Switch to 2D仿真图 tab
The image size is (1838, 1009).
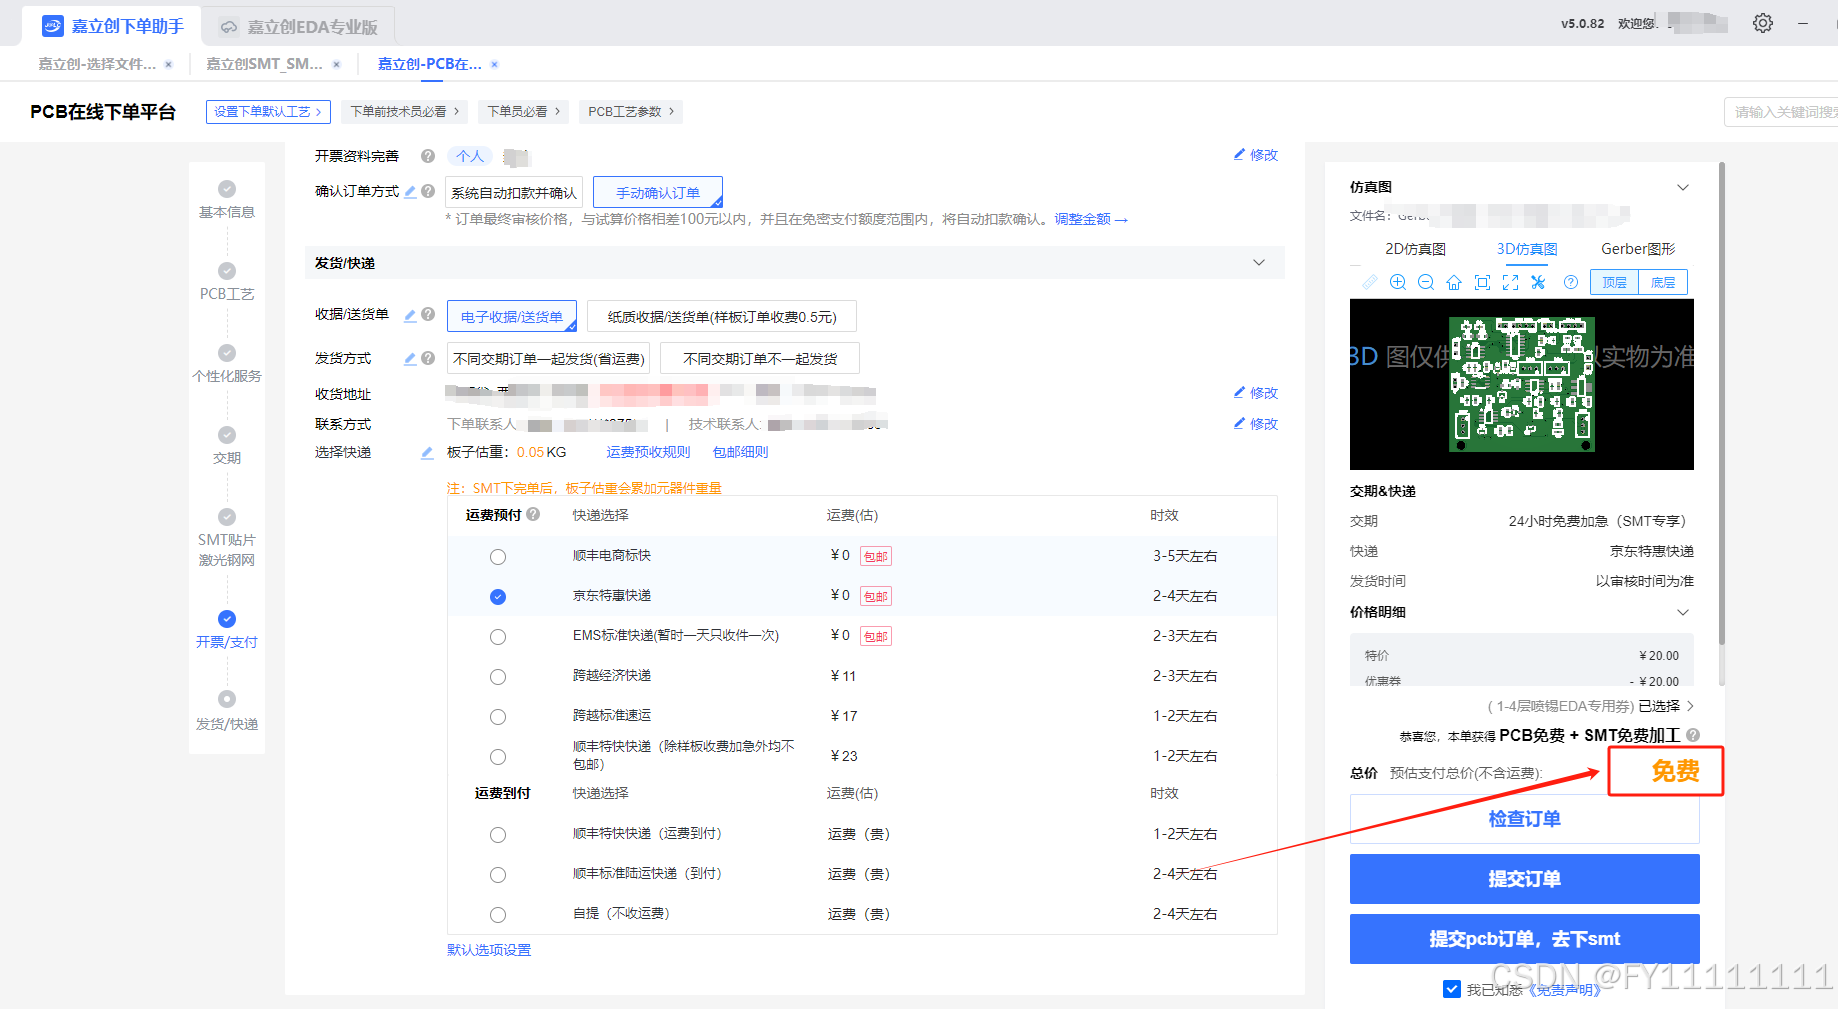(x=1415, y=249)
